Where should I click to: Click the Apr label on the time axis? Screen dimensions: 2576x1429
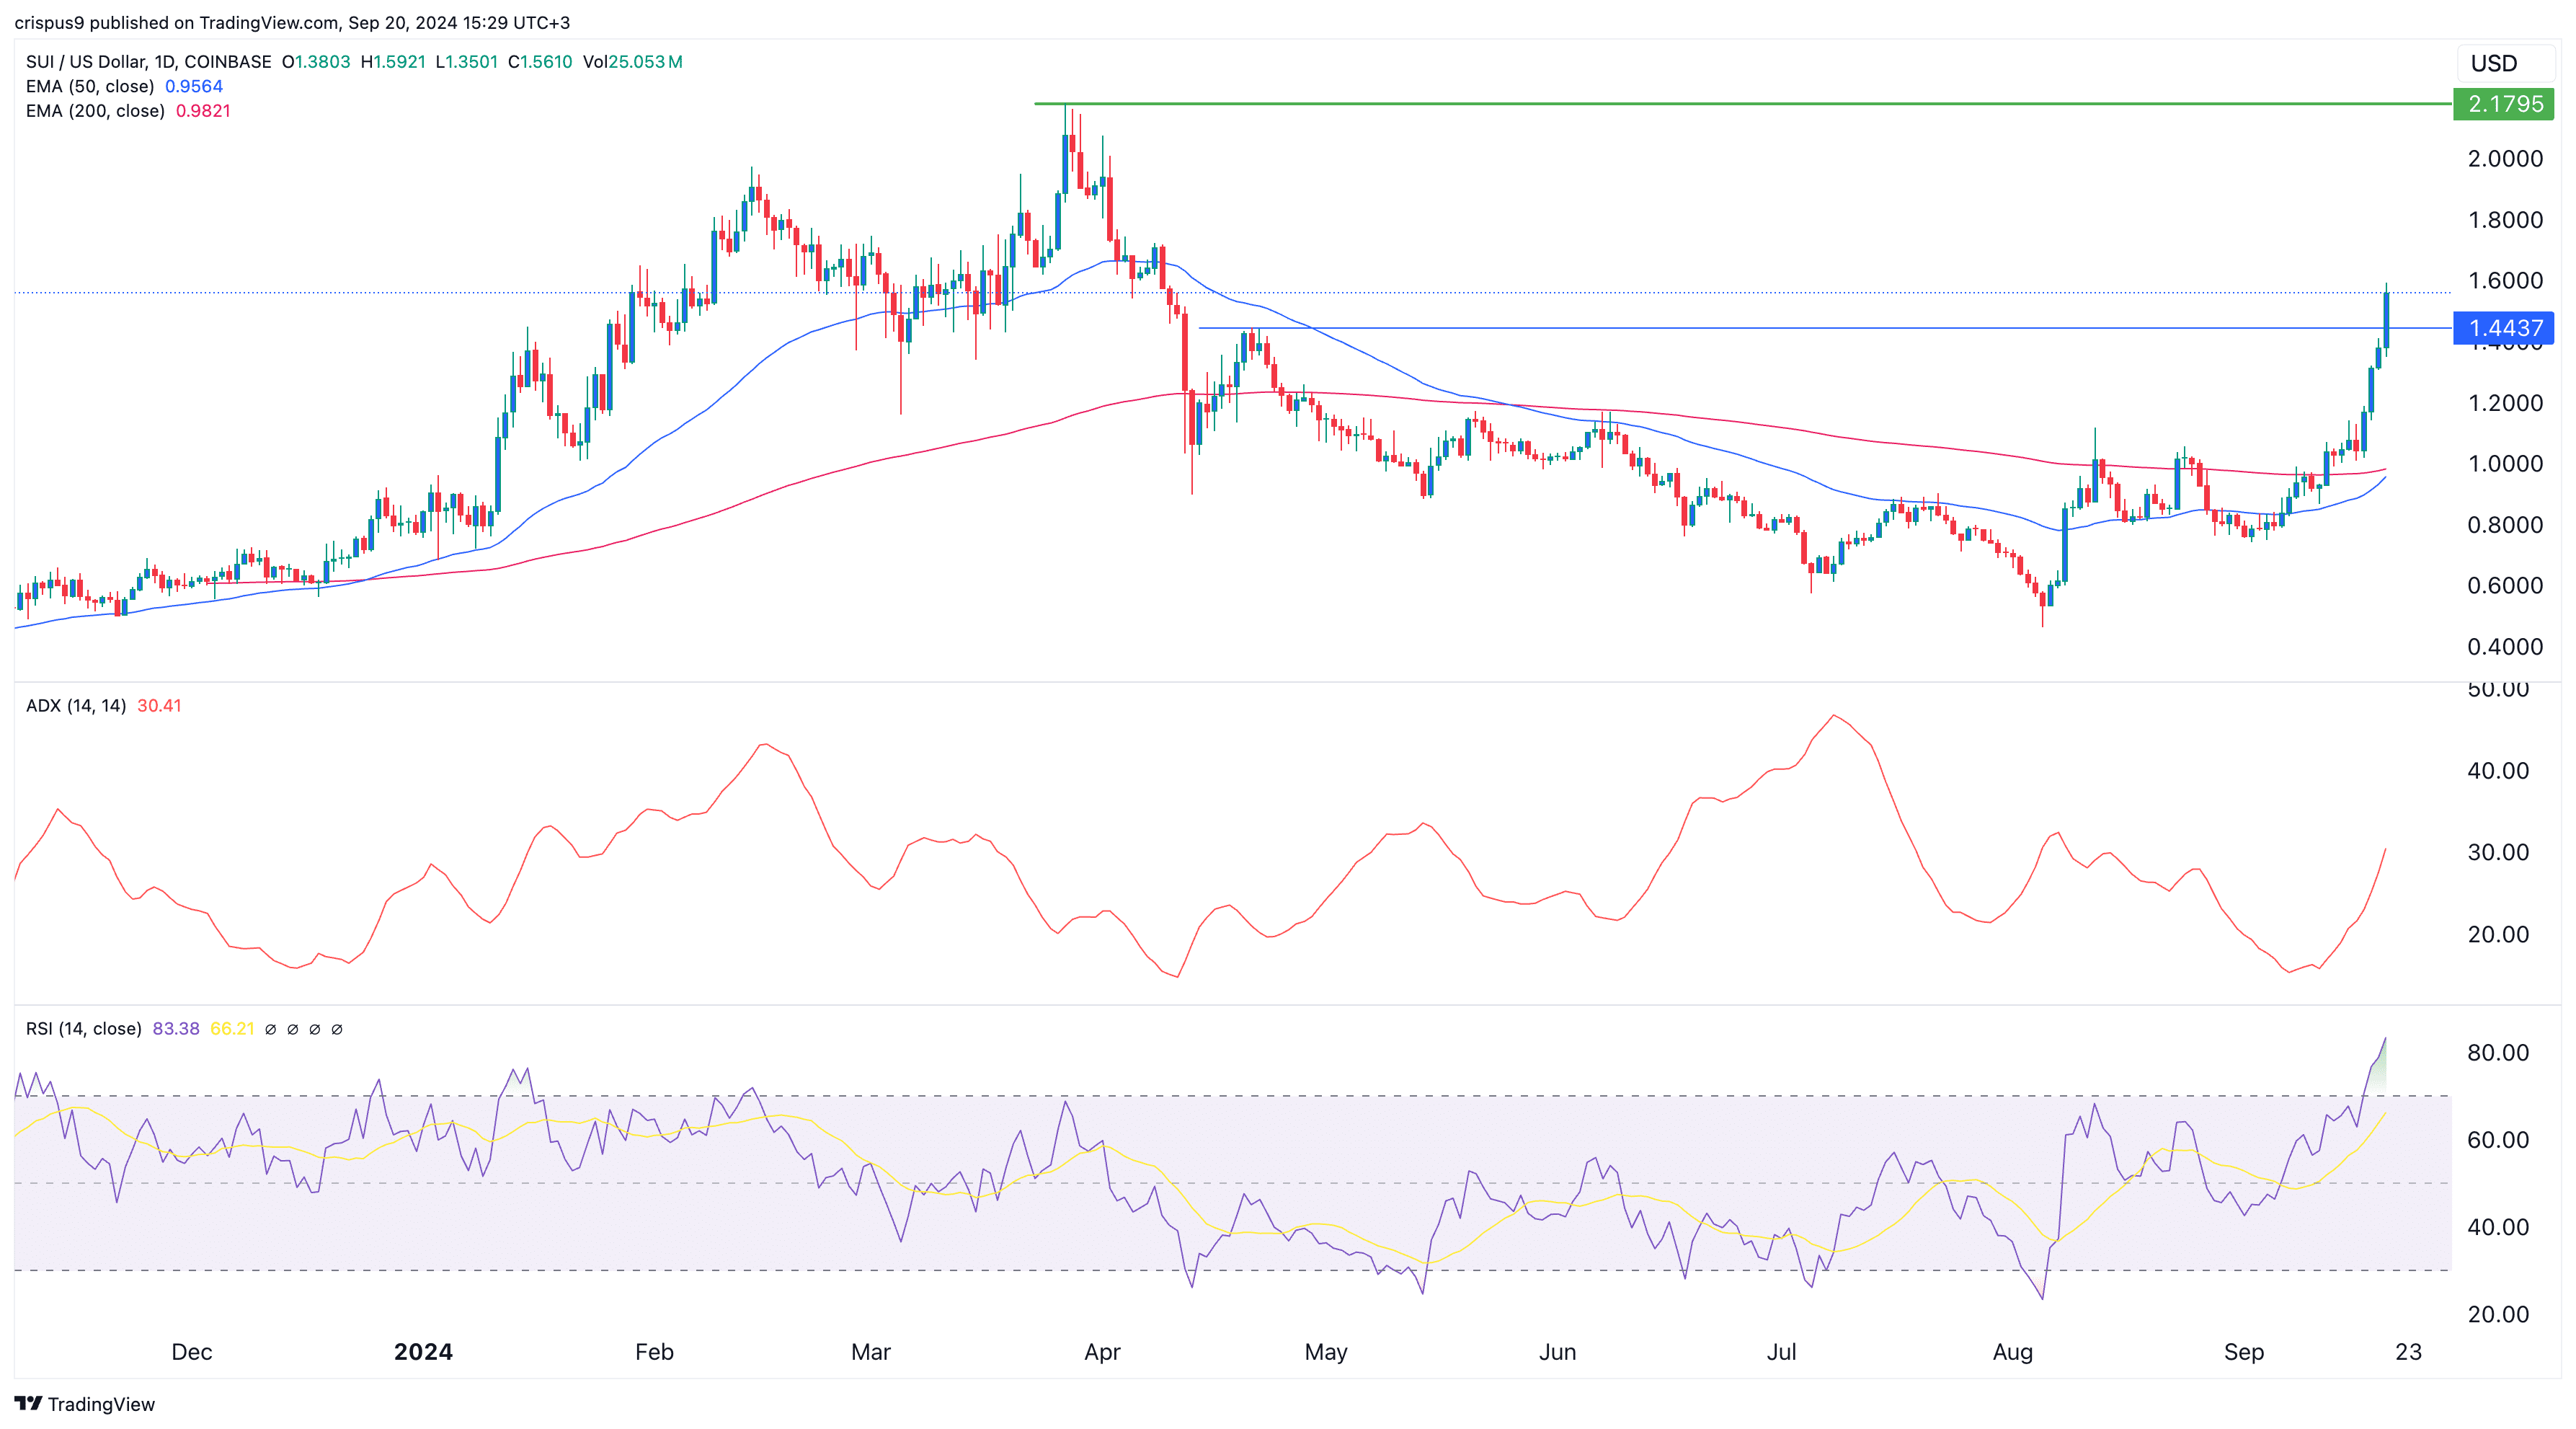pos(1102,1351)
